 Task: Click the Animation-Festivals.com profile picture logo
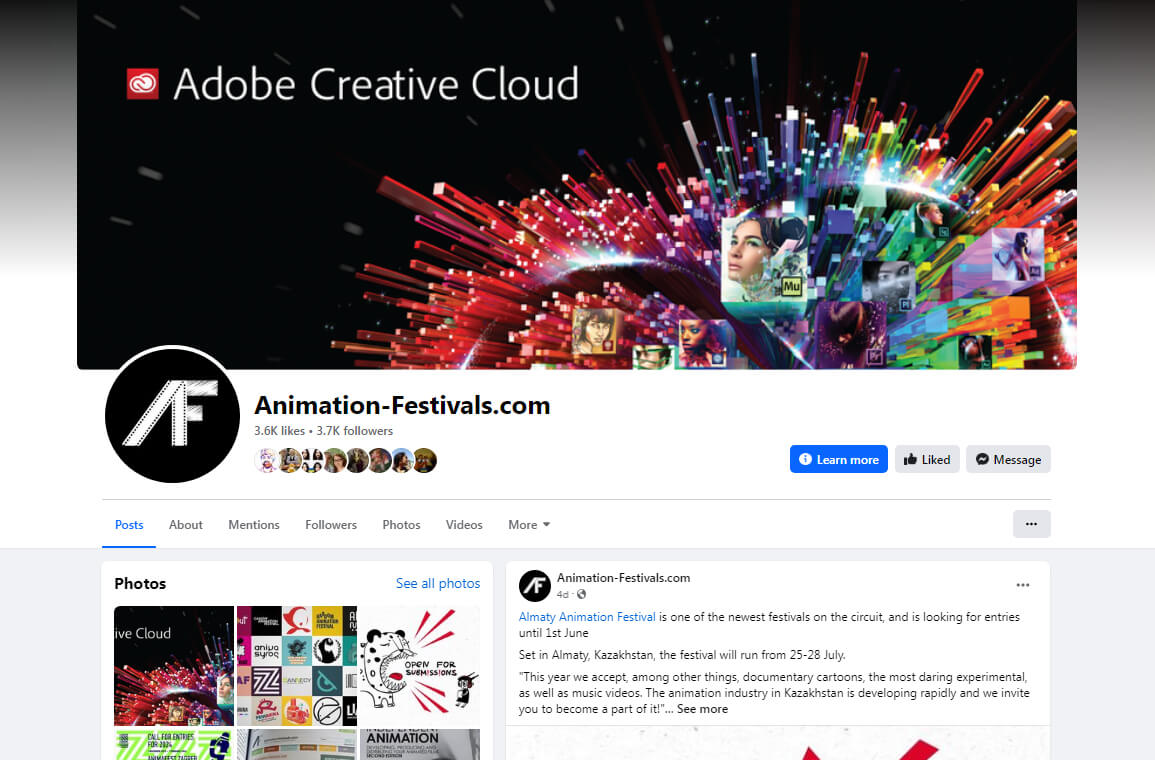(x=172, y=415)
